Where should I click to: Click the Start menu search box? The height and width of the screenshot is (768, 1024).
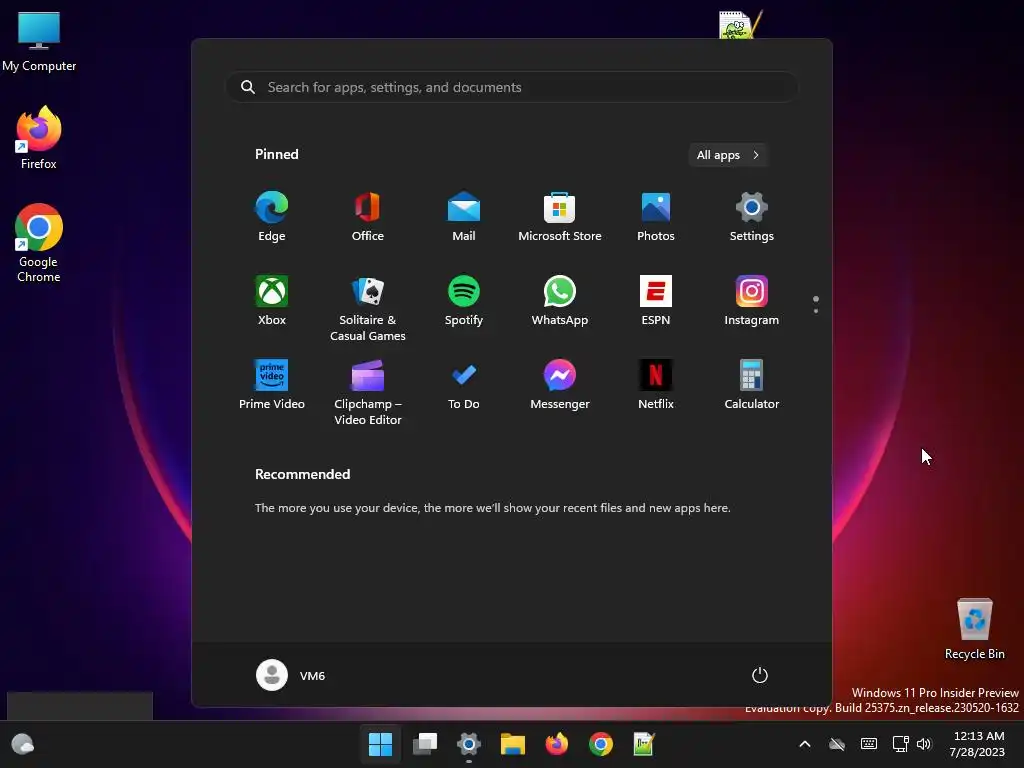(x=512, y=87)
